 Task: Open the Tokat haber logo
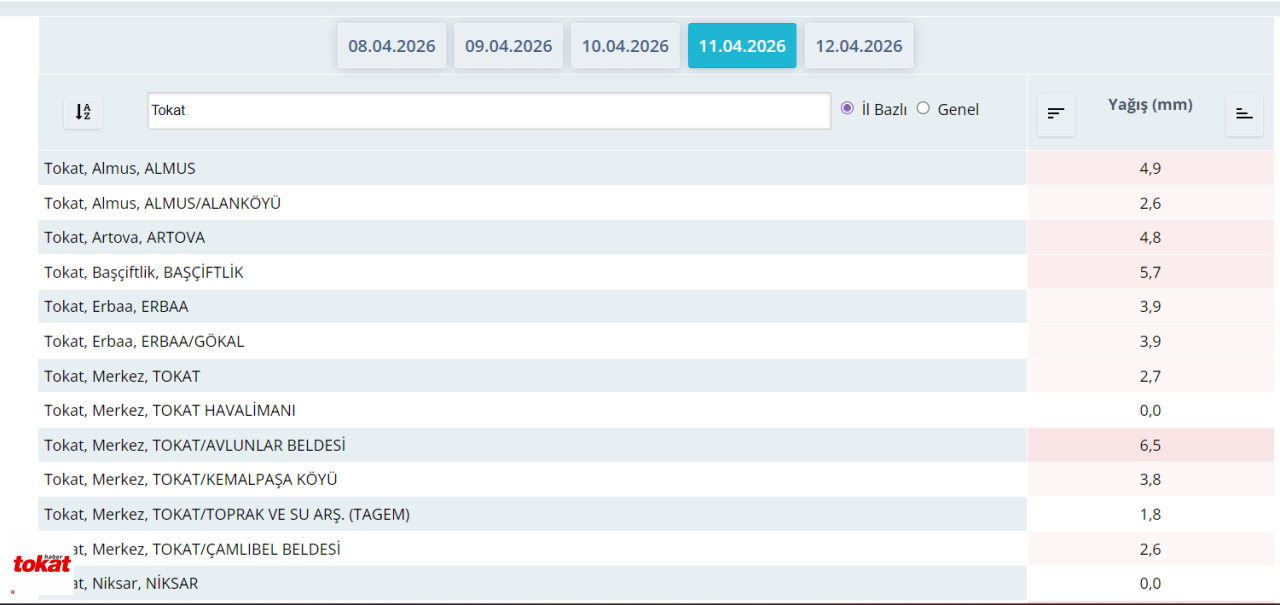[x=42, y=564]
